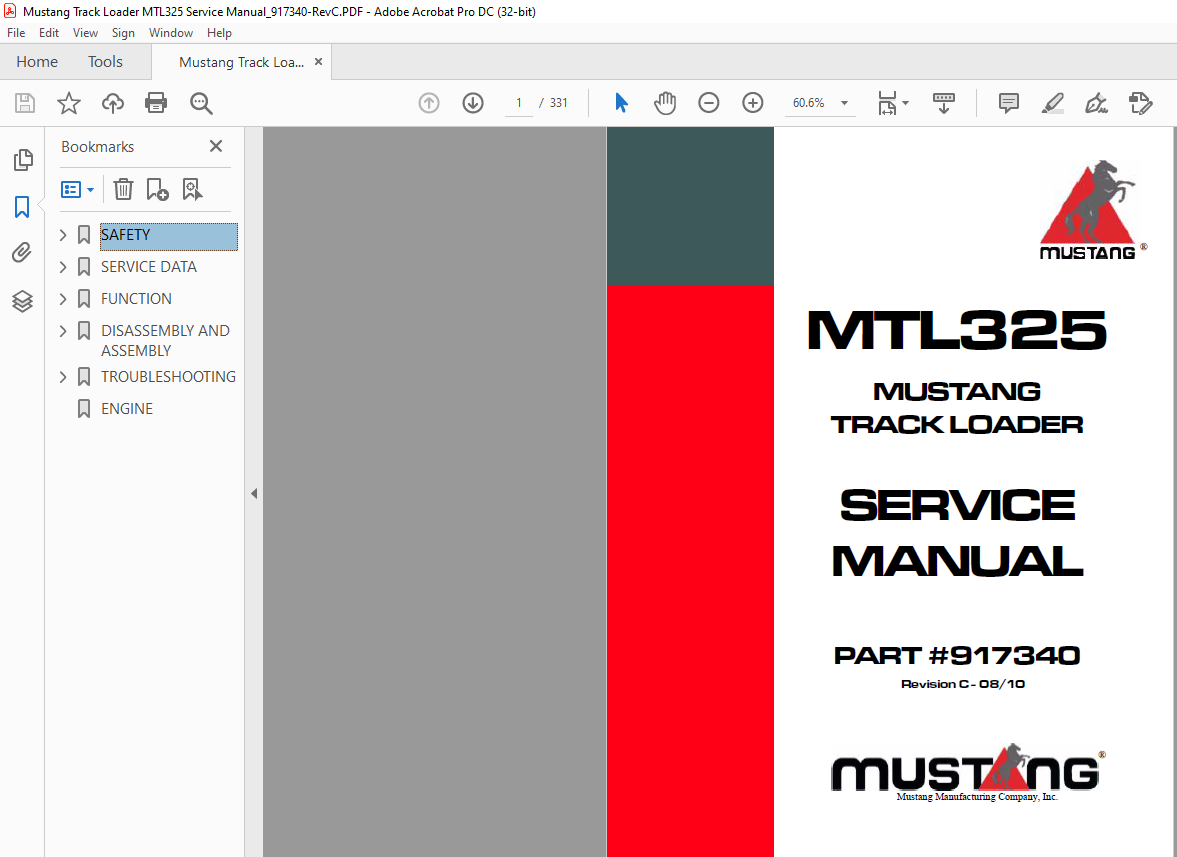The width and height of the screenshot is (1177, 857).
Task: Close the Bookmarks panel
Action: (x=216, y=146)
